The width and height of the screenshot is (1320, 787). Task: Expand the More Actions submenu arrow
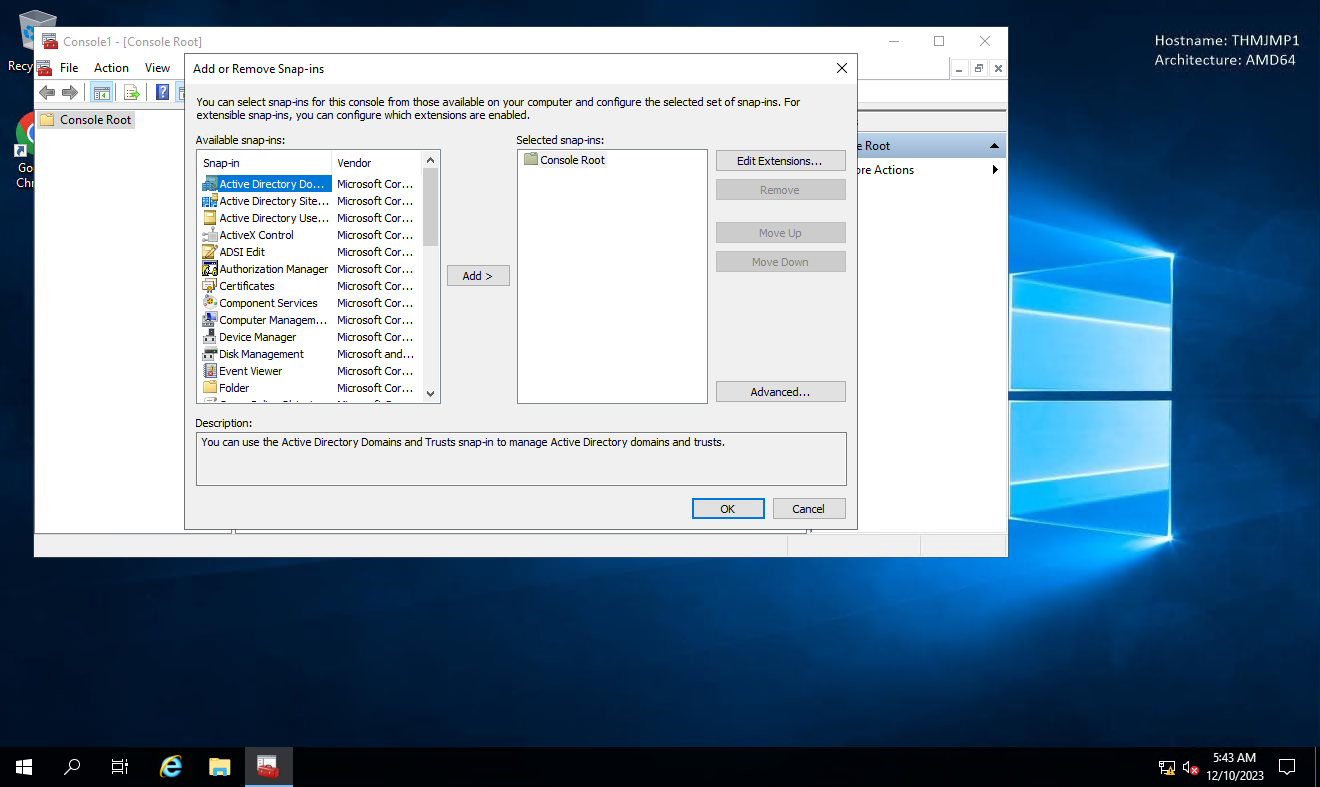(995, 170)
